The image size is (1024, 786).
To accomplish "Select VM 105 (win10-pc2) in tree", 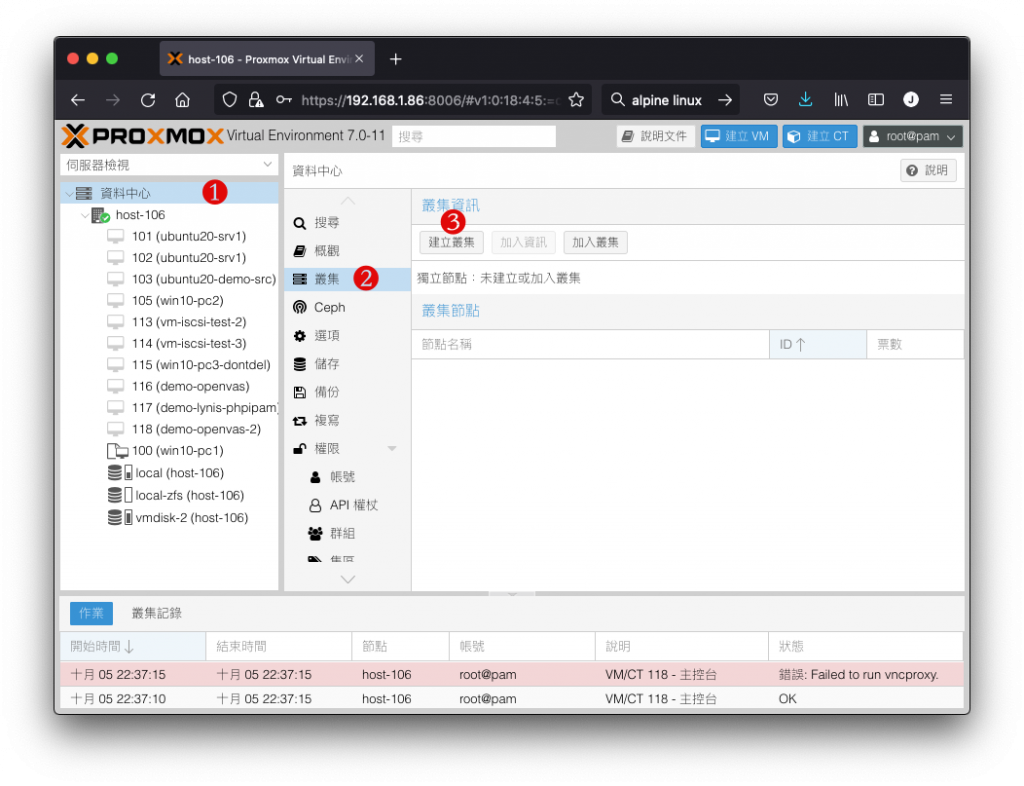I will pos(170,300).
